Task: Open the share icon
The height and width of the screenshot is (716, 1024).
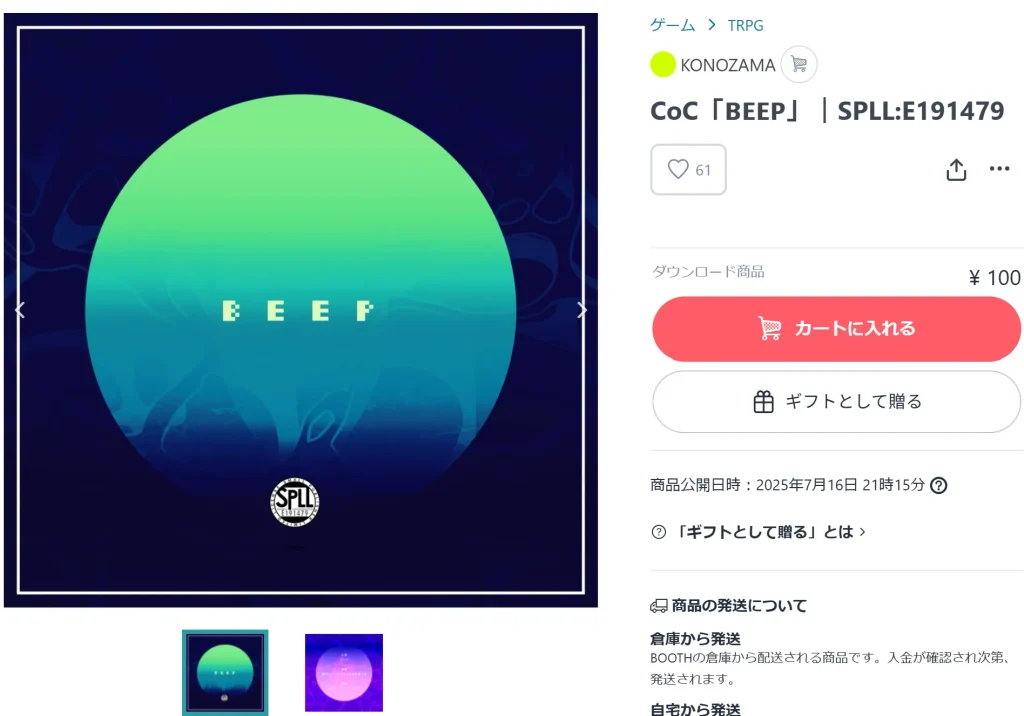Action: 956,170
